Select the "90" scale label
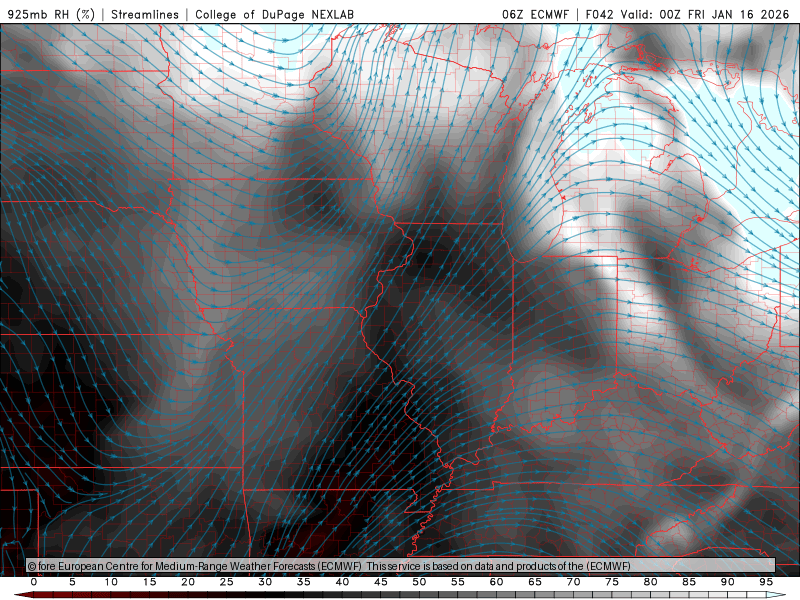Image resolution: width=800 pixels, height=600 pixels. 727,582
